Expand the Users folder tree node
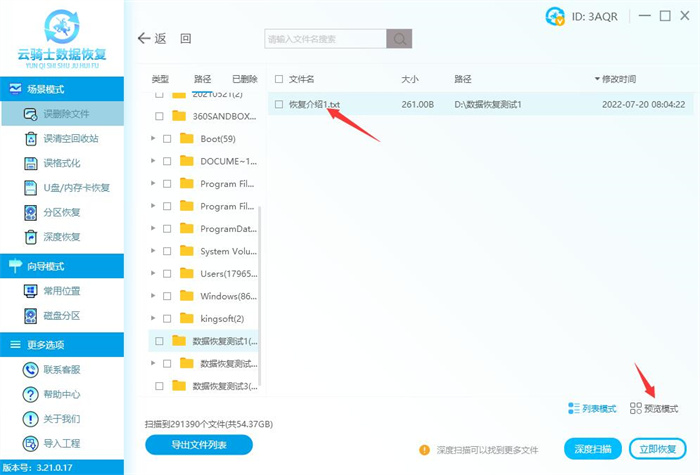700x475 pixels. coord(153,274)
